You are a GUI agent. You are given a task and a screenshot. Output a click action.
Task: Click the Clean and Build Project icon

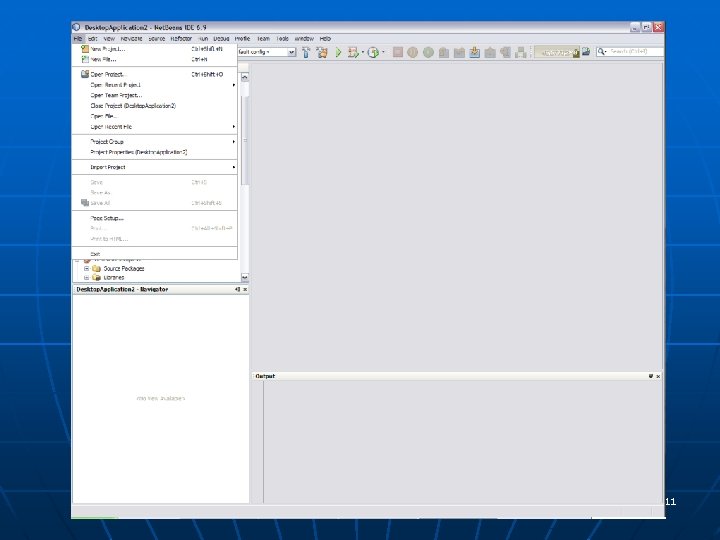tap(322, 52)
